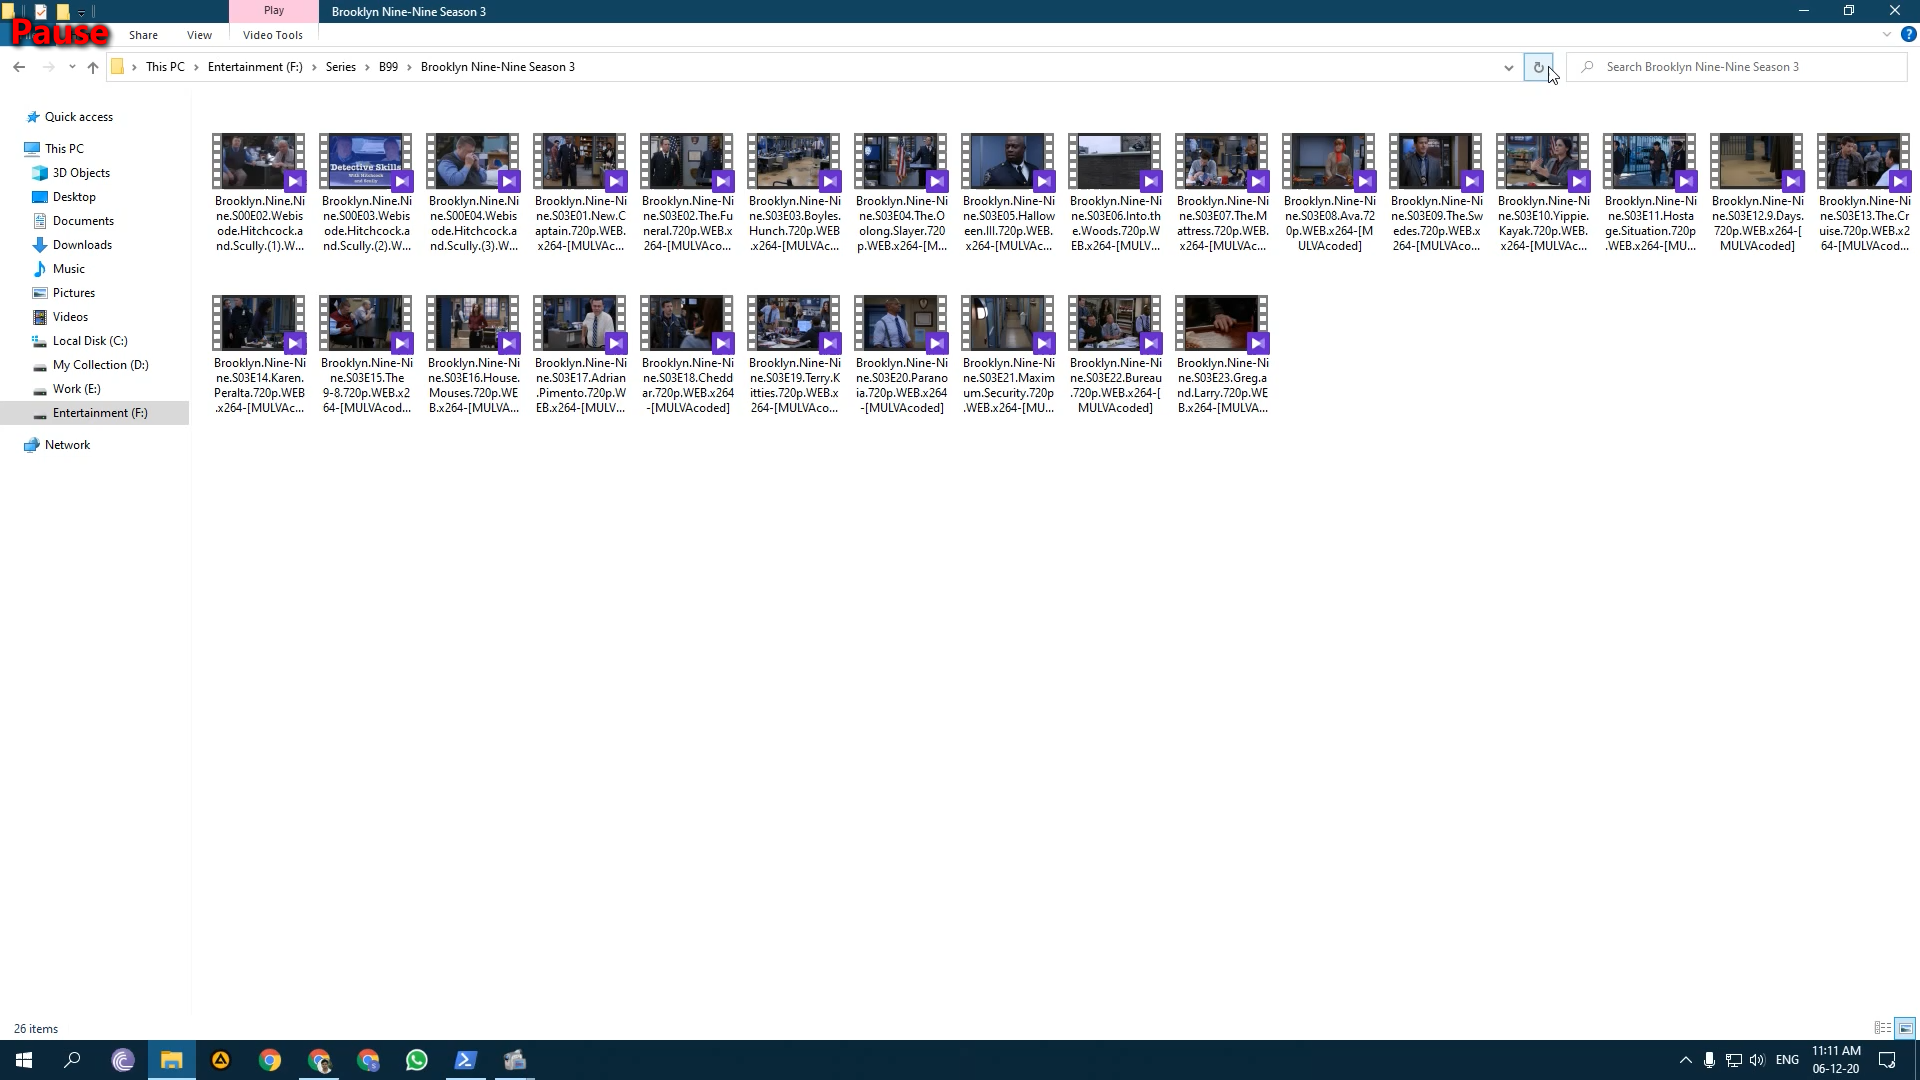
Task: Select S03E01 New Captain video file
Action: [580, 193]
